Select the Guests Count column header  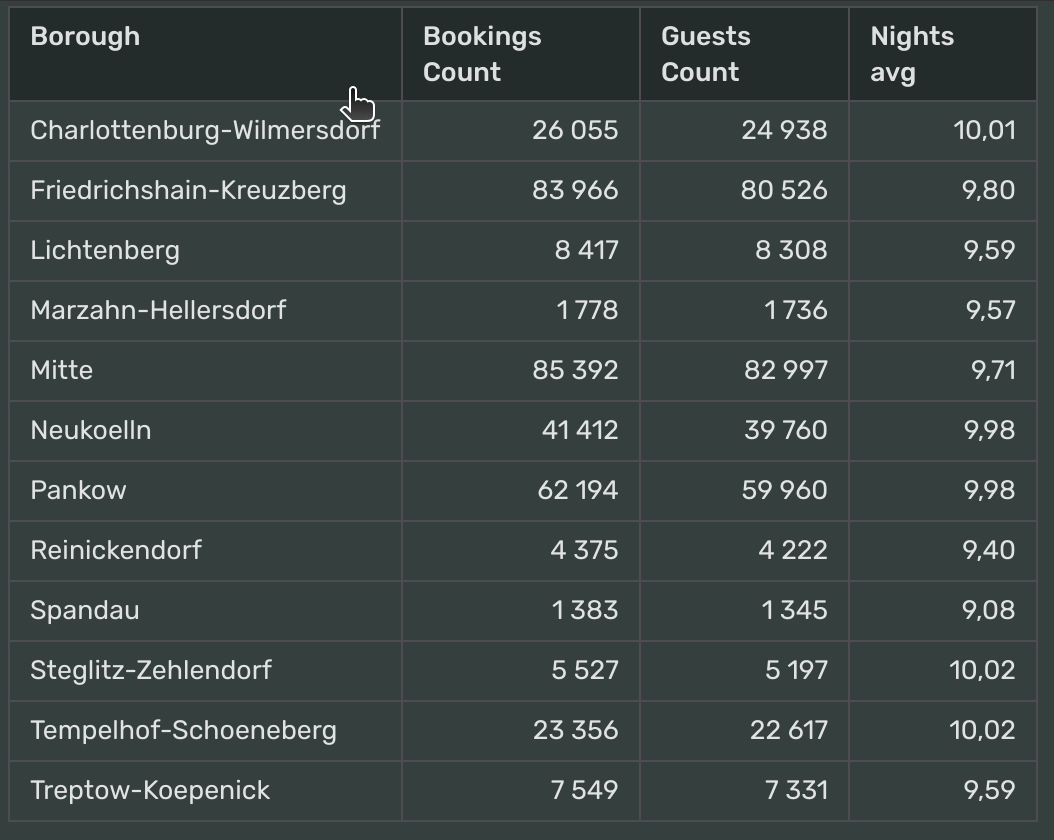(744, 54)
